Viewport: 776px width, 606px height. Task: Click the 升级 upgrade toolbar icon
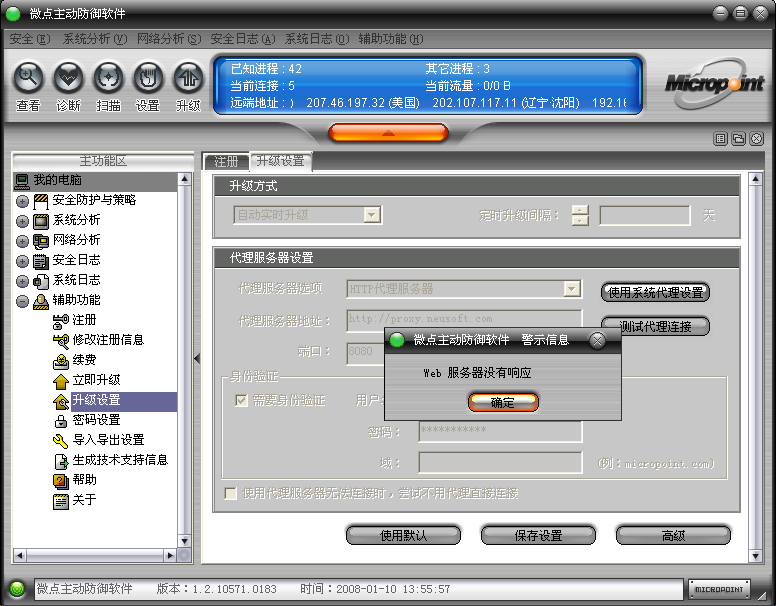[188, 78]
